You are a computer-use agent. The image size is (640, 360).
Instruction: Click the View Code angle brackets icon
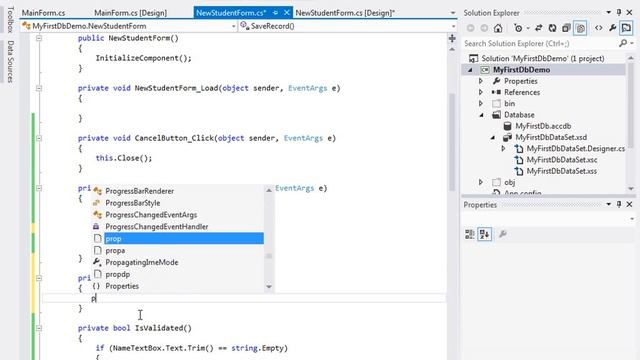pyautogui.click(x=598, y=28)
